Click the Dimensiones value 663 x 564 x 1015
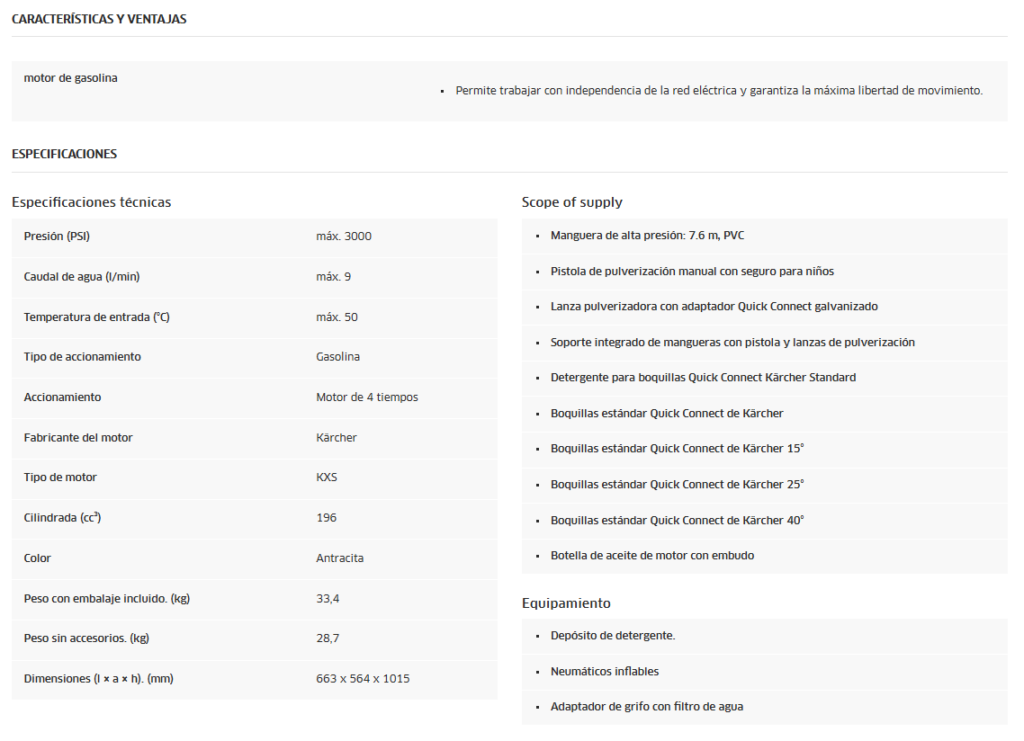 [362, 678]
